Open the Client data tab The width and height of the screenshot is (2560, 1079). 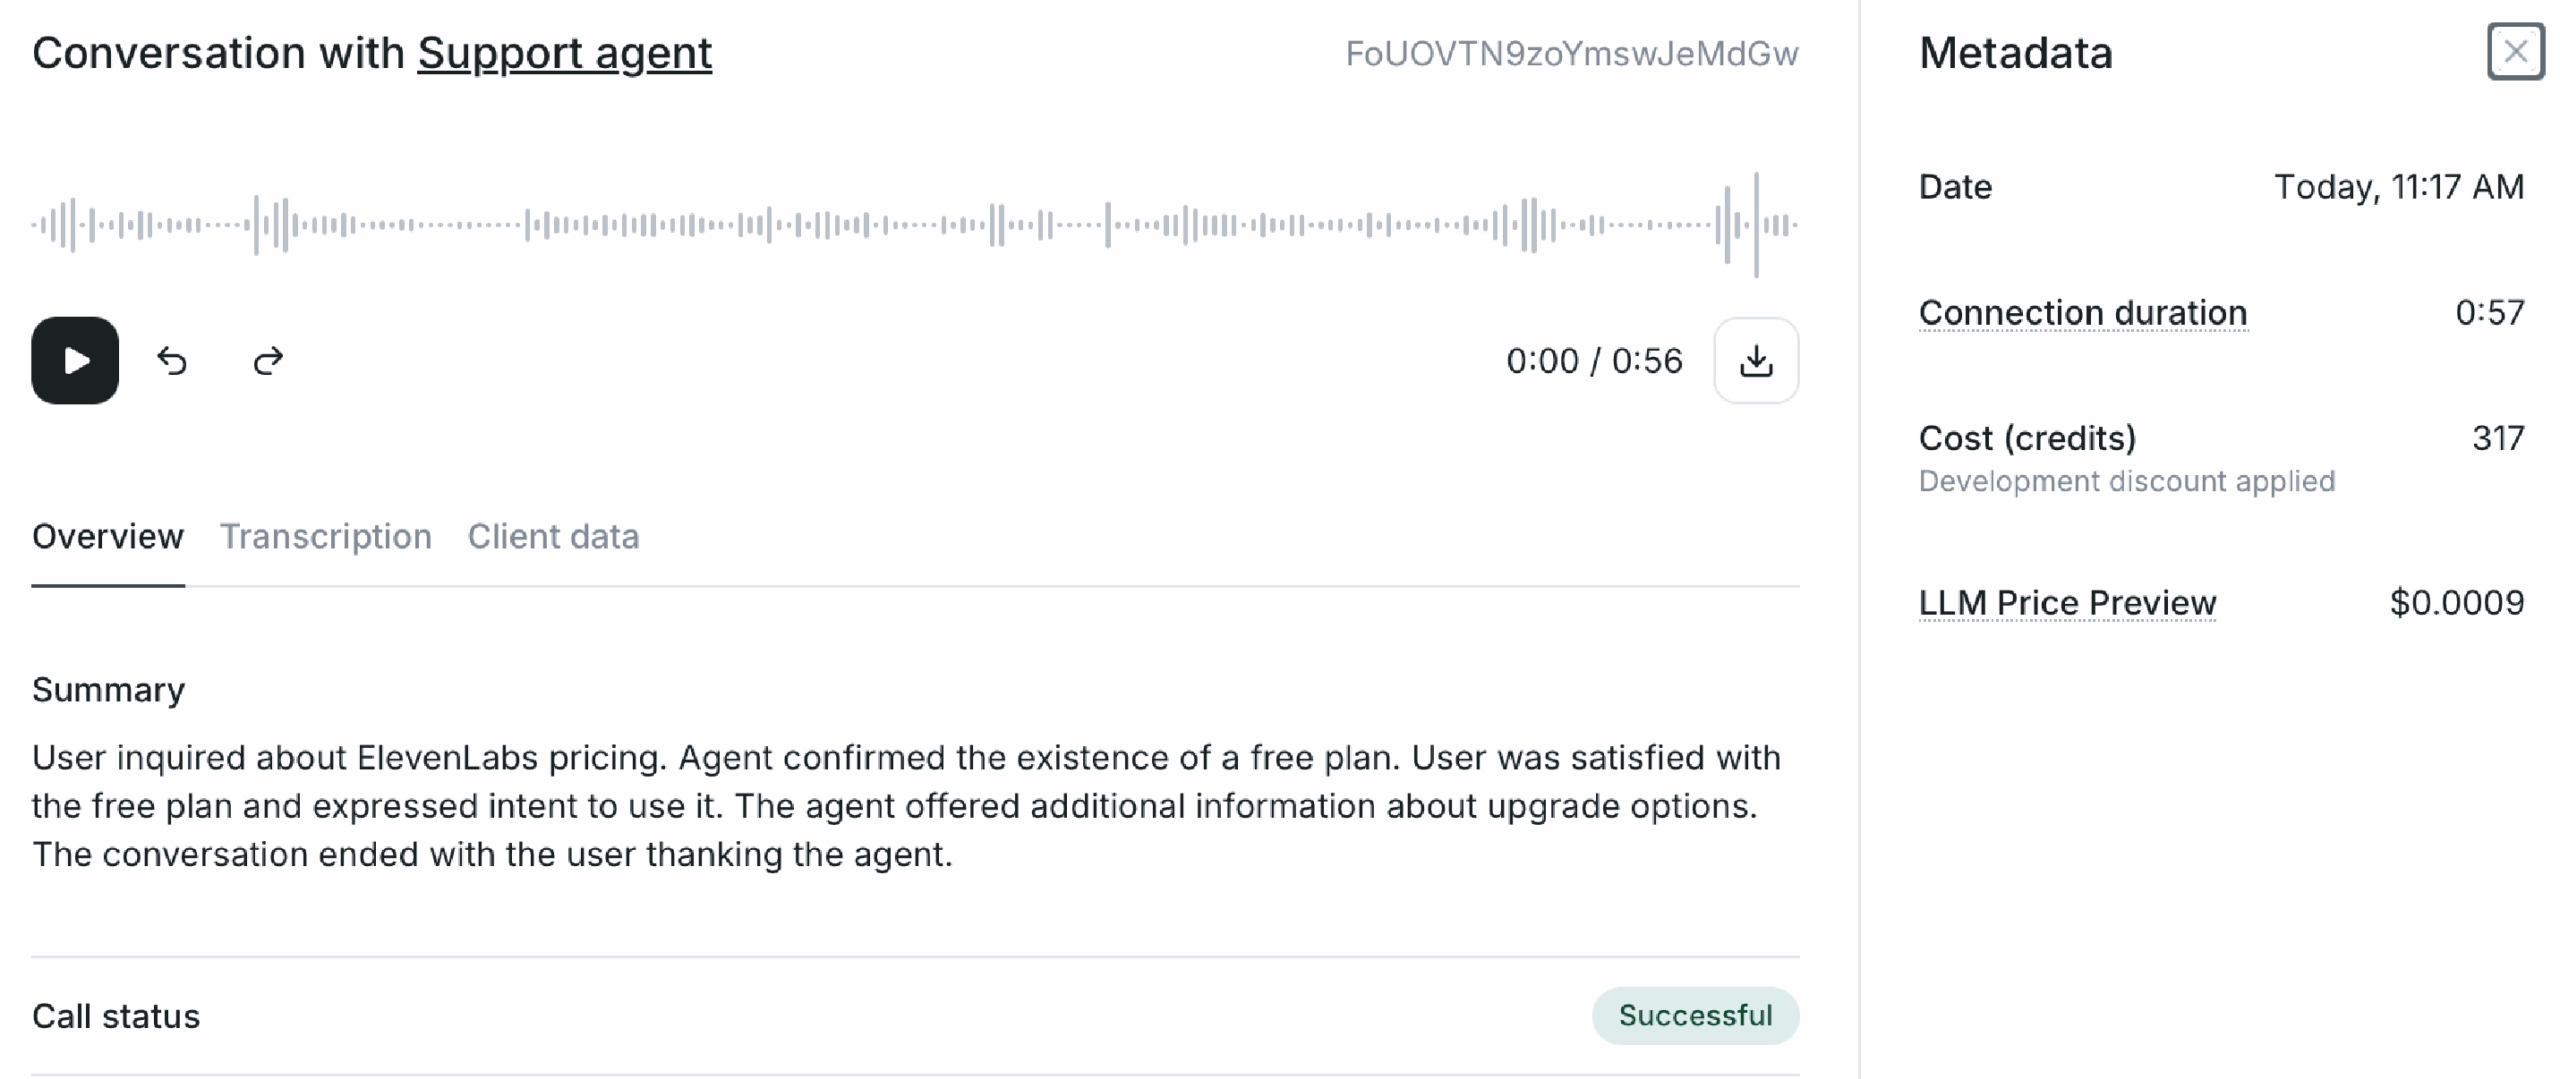click(x=553, y=537)
